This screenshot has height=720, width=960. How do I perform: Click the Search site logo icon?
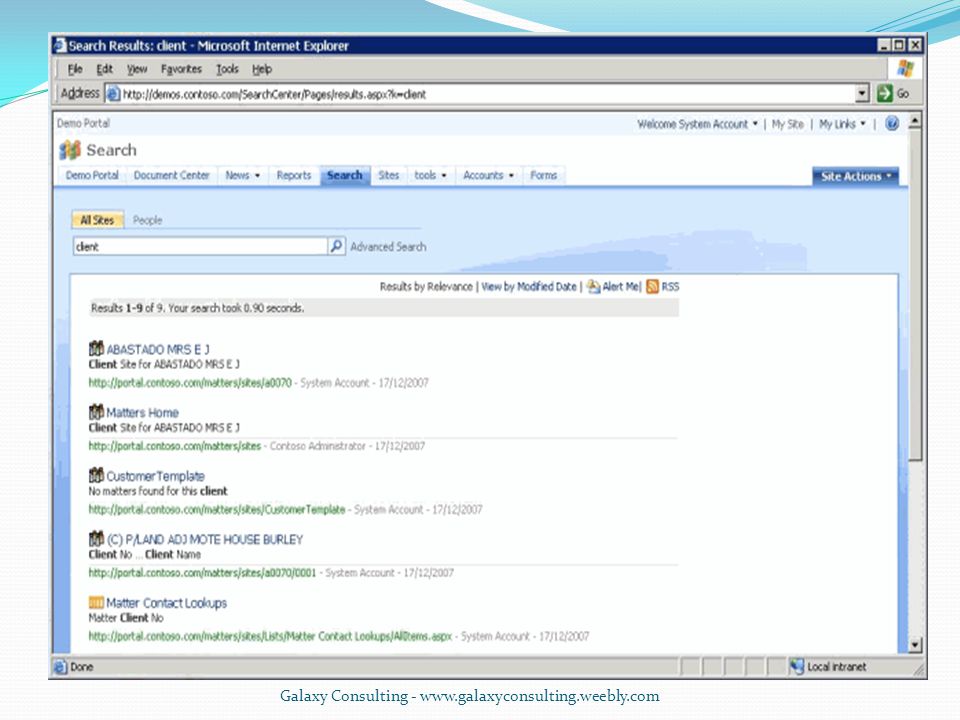click(70, 150)
